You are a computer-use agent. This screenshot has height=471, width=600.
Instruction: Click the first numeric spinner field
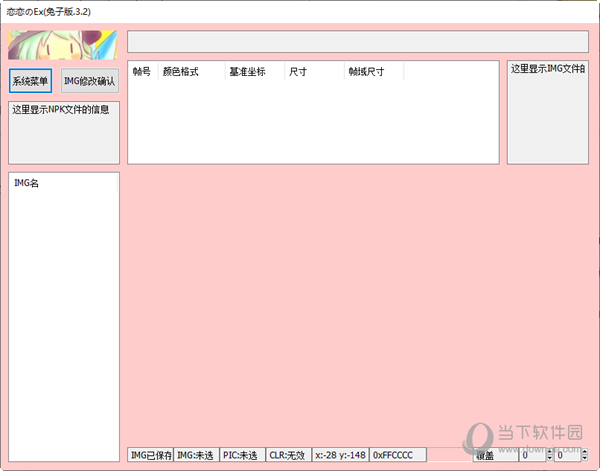click(531, 456)
